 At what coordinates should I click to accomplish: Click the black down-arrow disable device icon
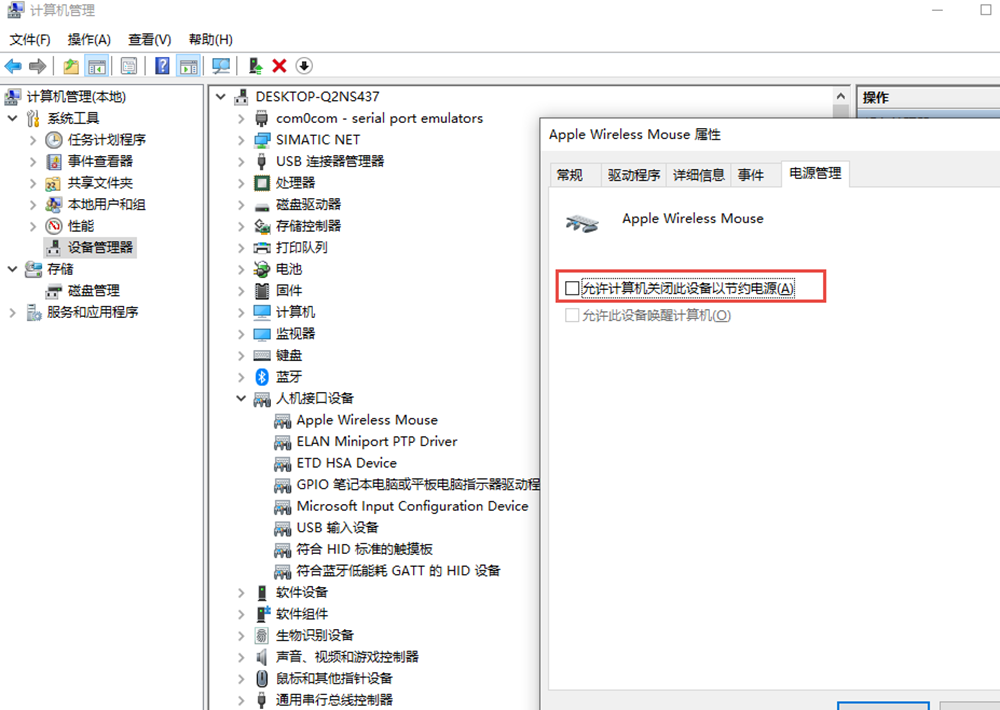[x=304, y=66]
